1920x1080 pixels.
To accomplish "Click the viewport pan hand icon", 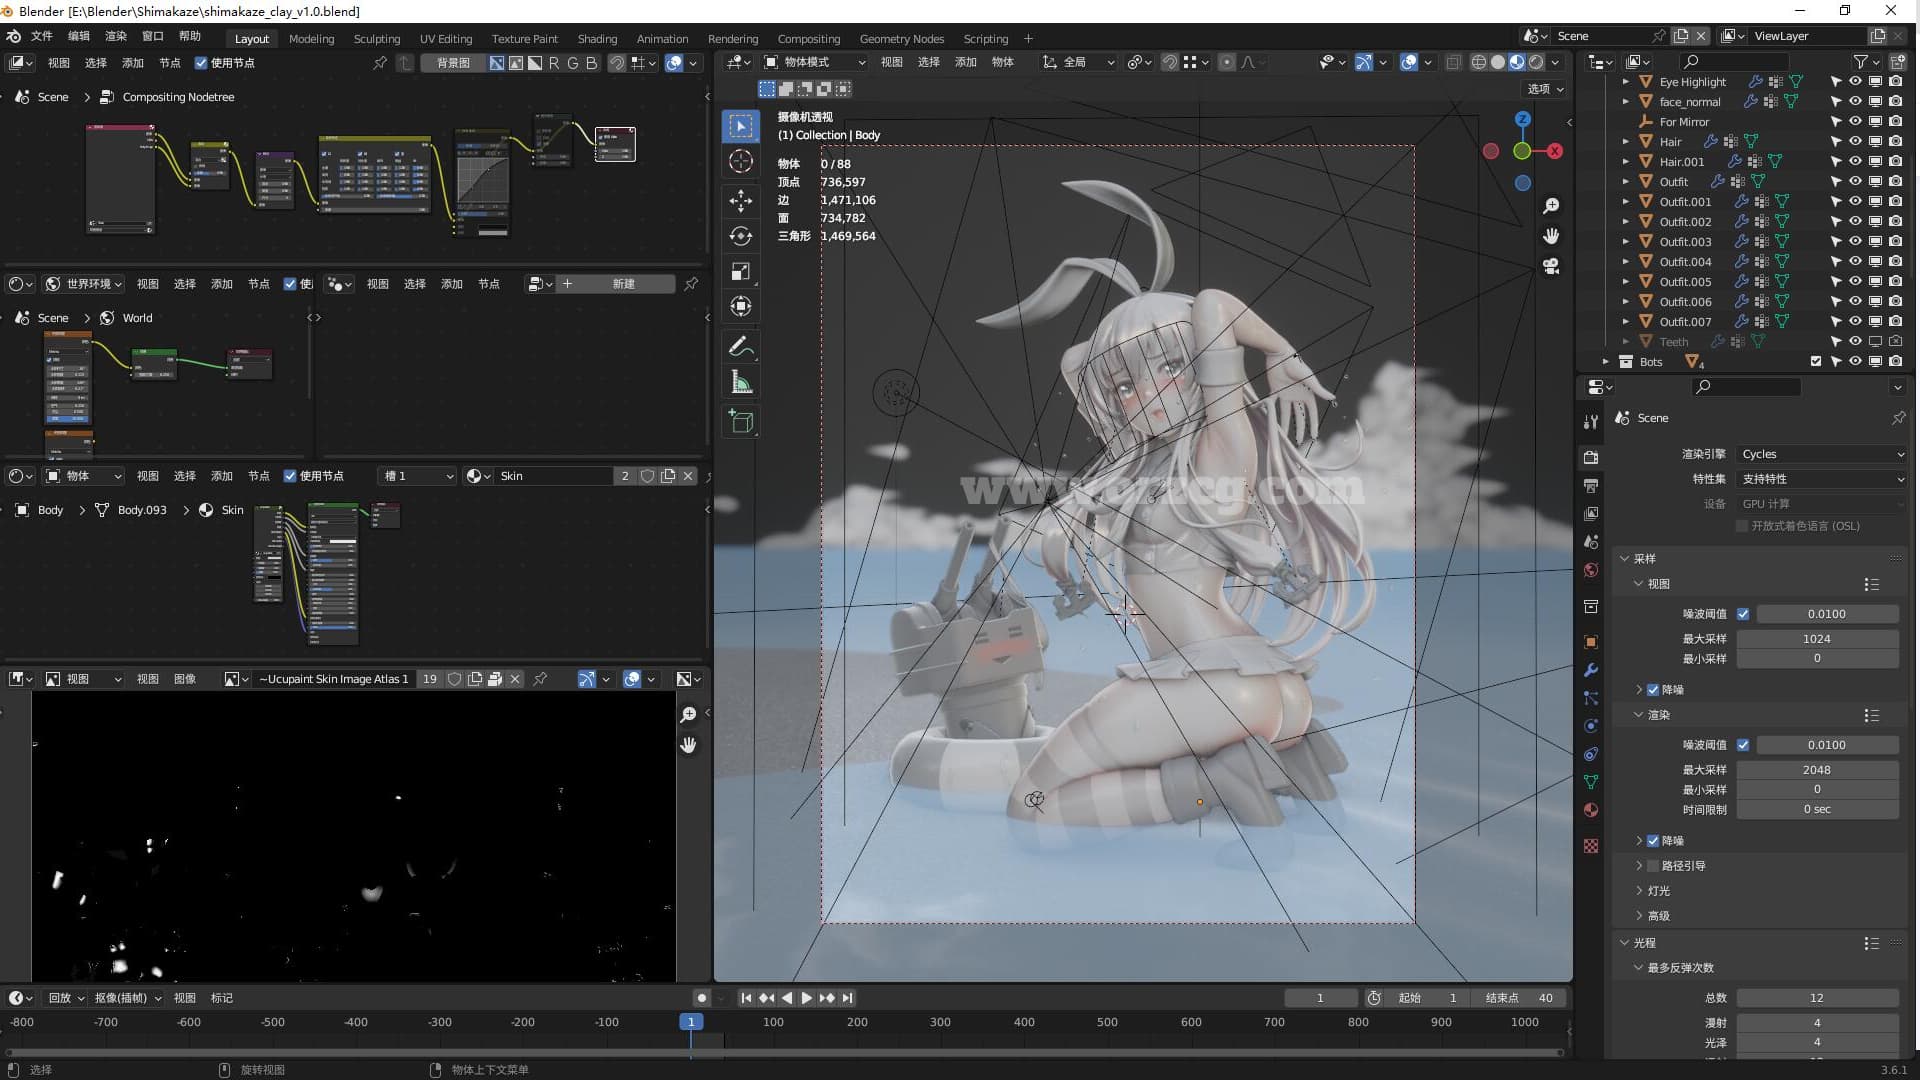I will (x=1551, y=236).
